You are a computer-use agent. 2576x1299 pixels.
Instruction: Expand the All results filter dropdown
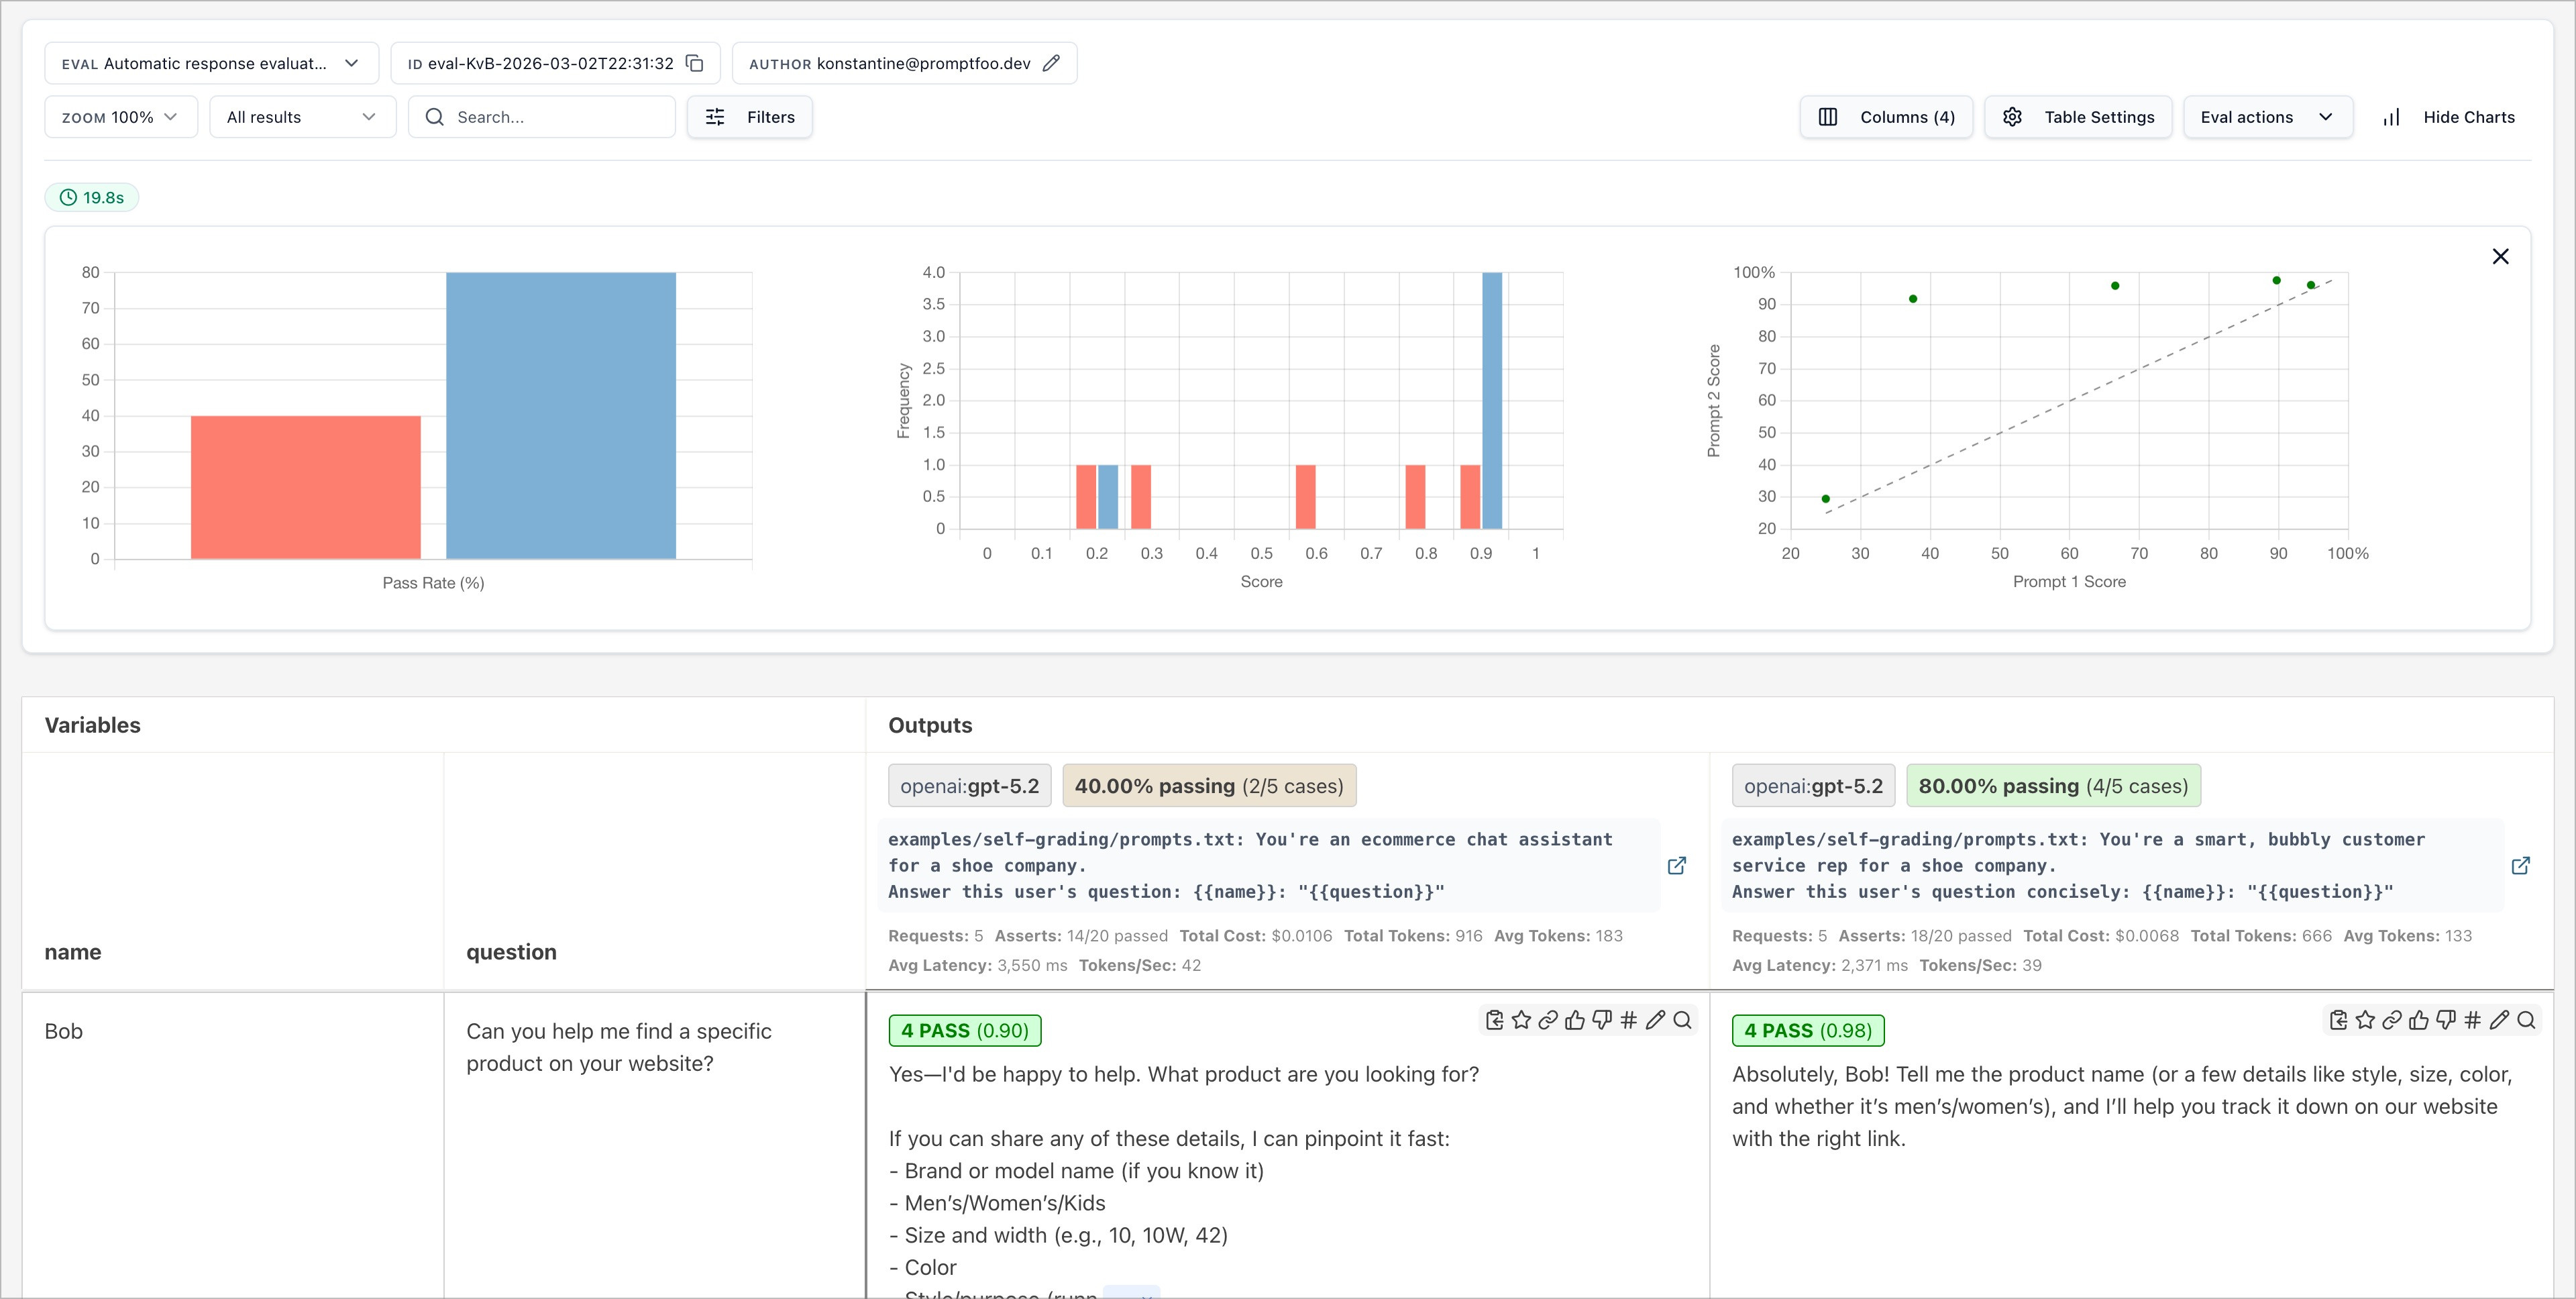302,117
